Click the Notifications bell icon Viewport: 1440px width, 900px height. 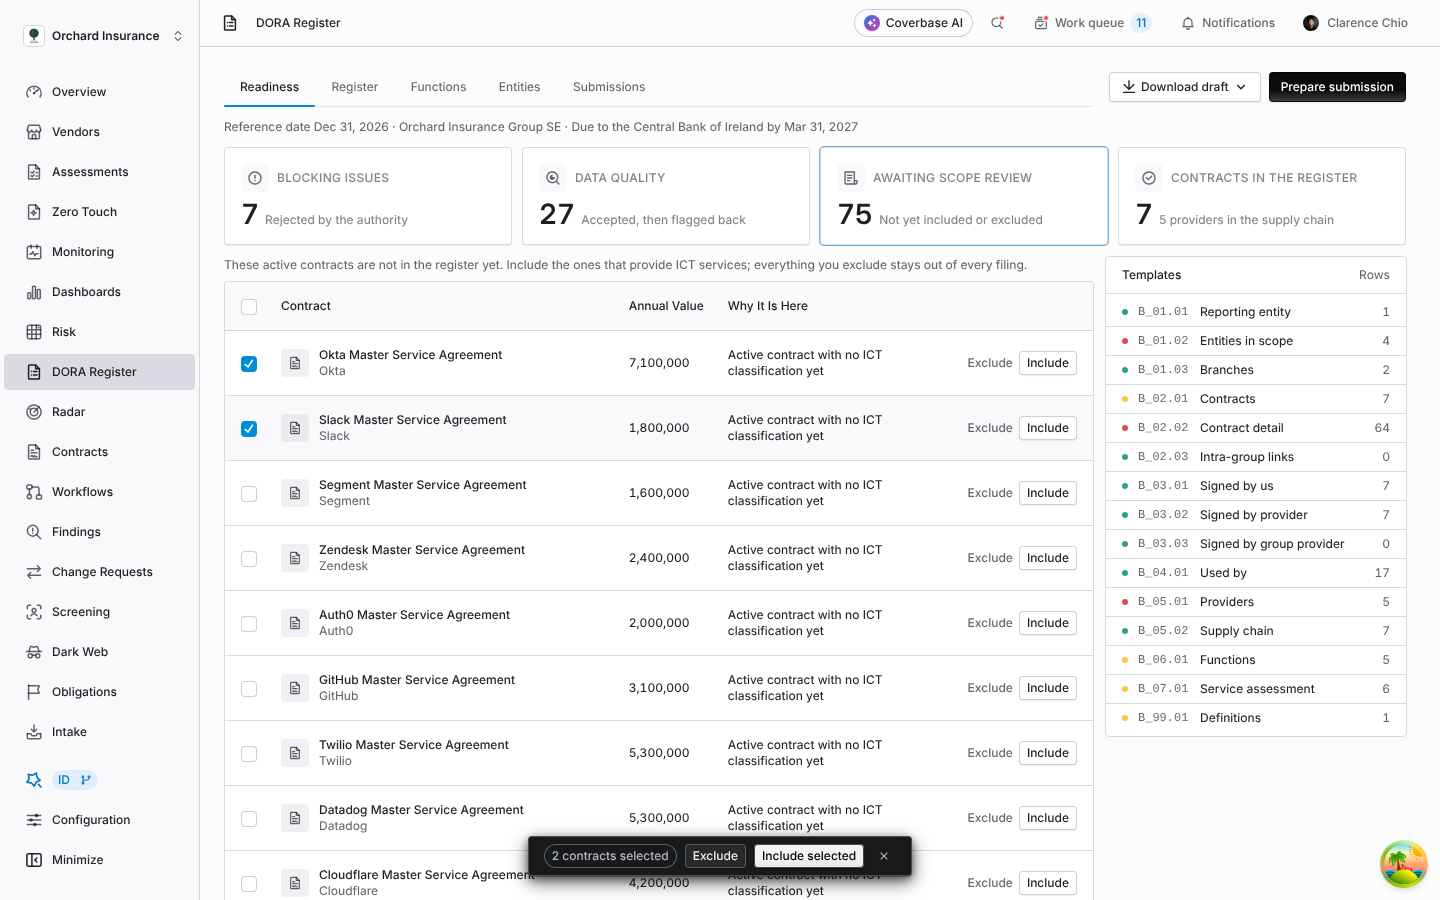click(1188, 23)
